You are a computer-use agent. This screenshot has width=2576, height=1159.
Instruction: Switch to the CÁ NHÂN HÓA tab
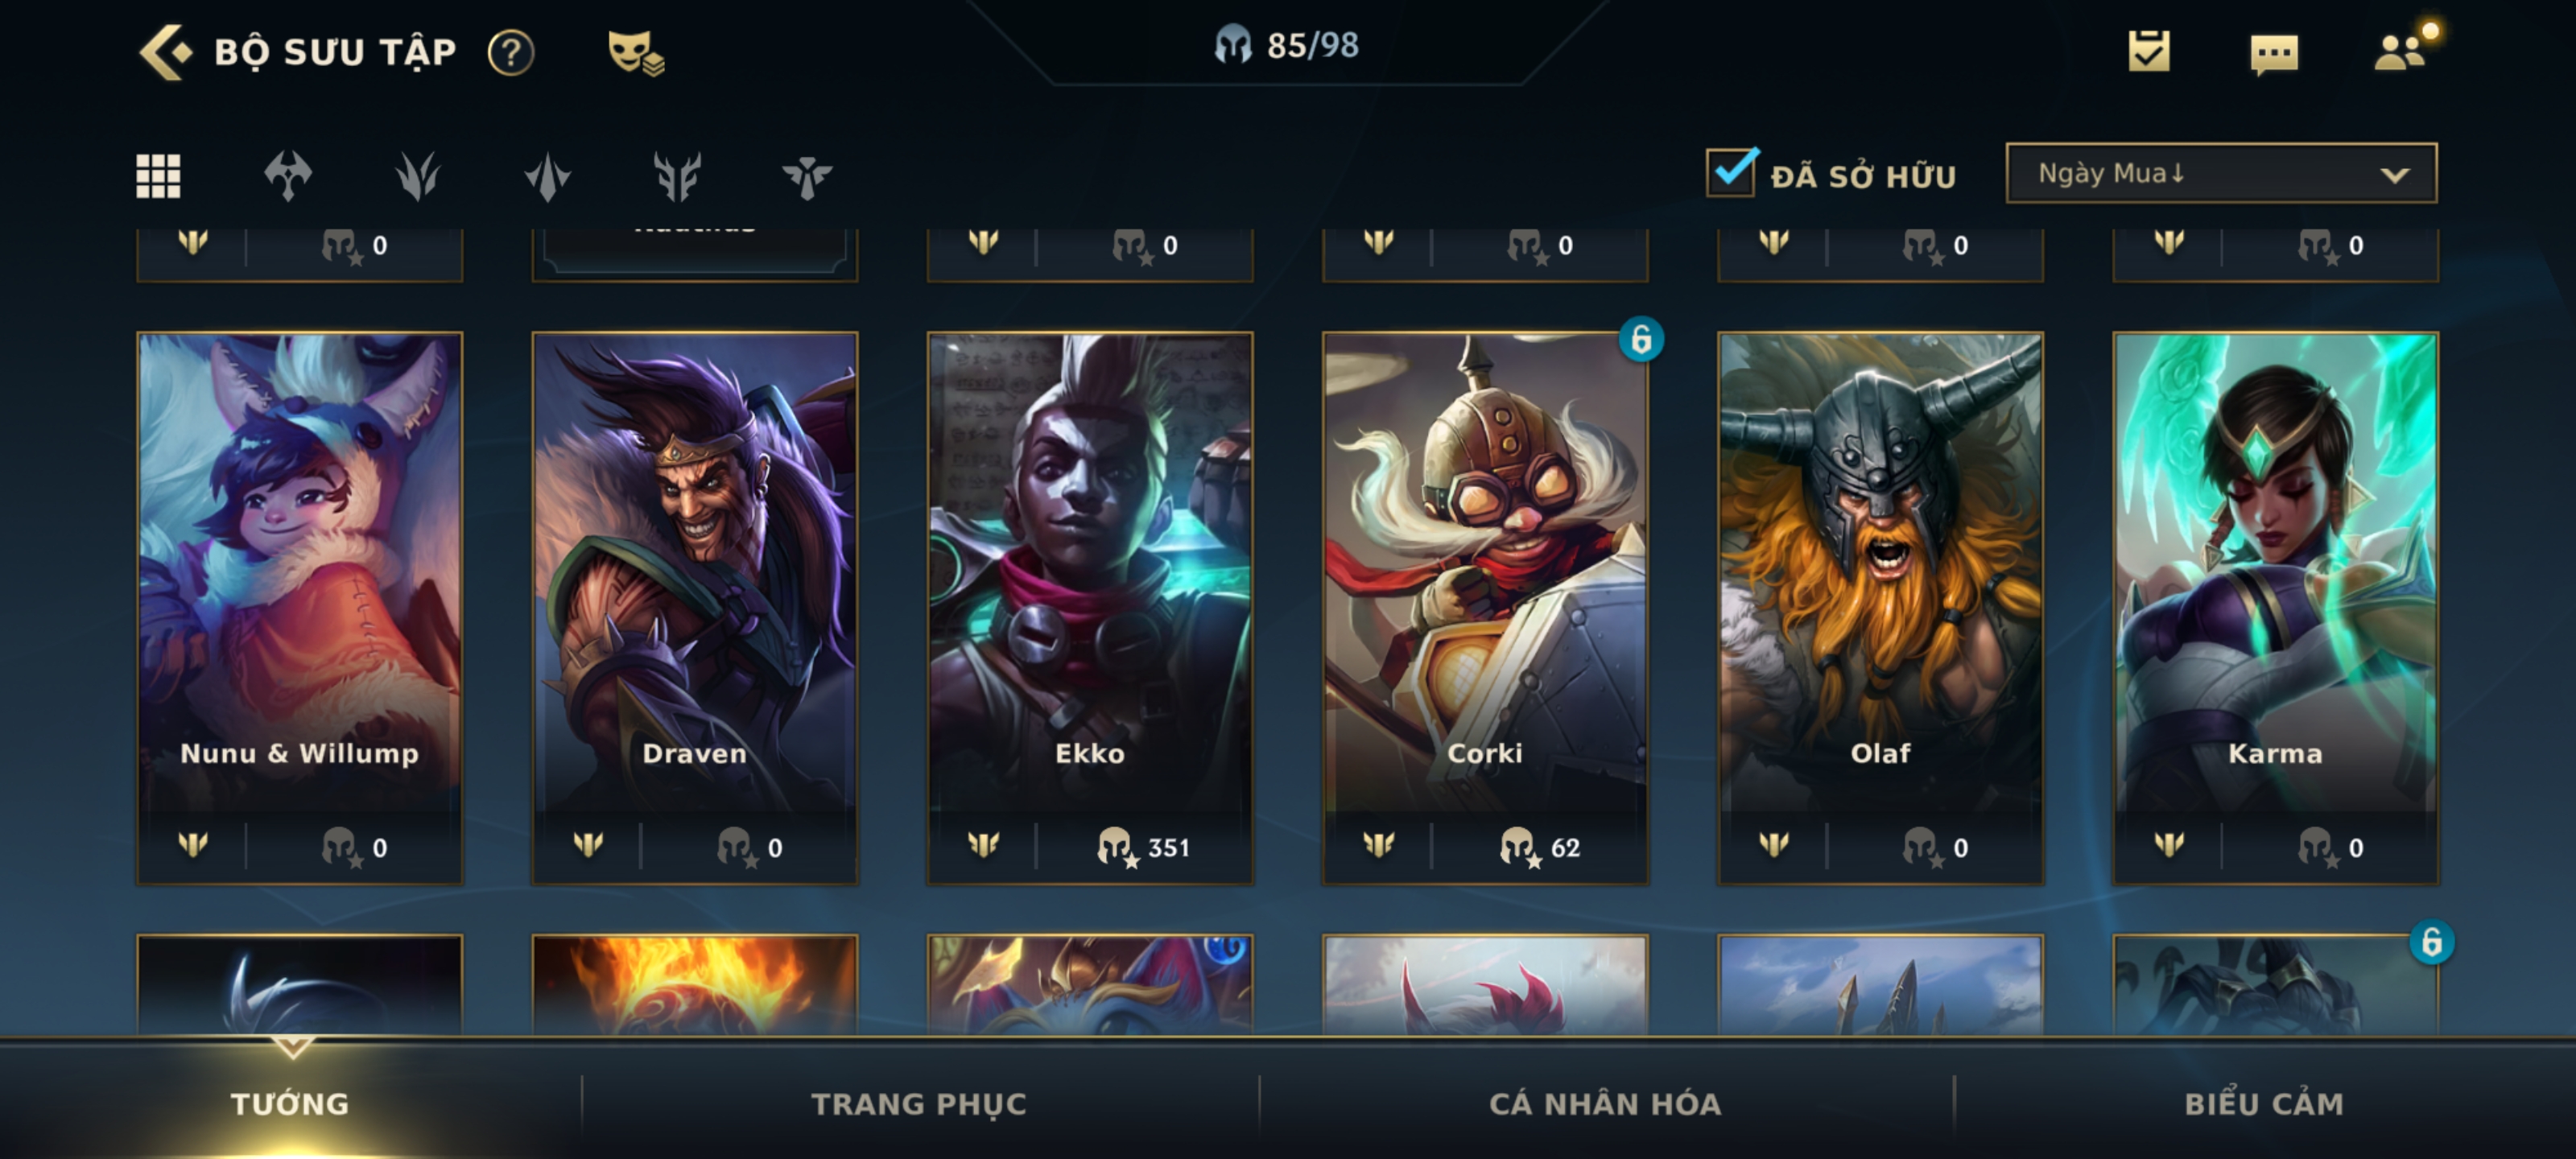[x=1605, y=1103]
